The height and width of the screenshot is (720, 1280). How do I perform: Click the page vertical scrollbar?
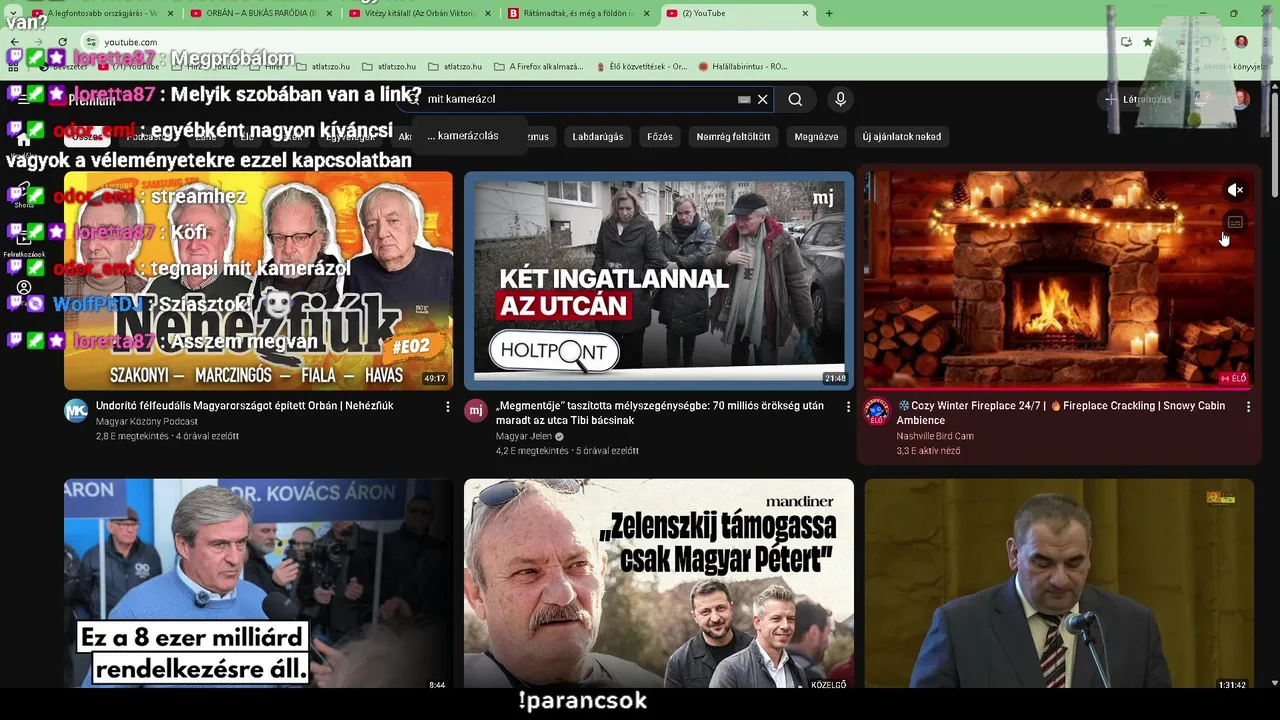tap(1274, 145)
